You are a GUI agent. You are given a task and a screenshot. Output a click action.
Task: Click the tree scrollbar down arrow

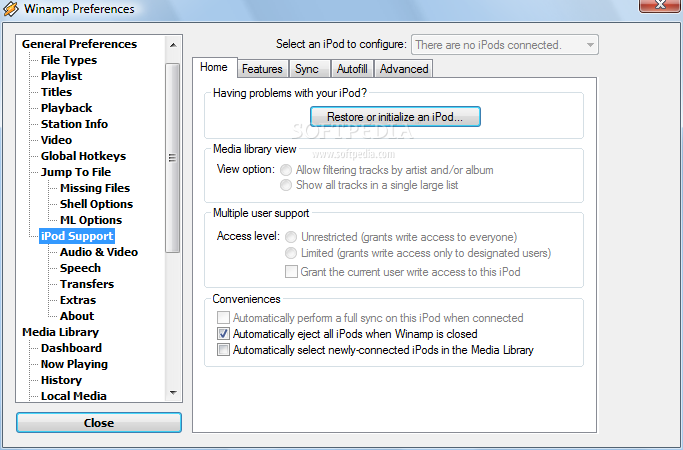pyautogui.click(x=173, y=393)
